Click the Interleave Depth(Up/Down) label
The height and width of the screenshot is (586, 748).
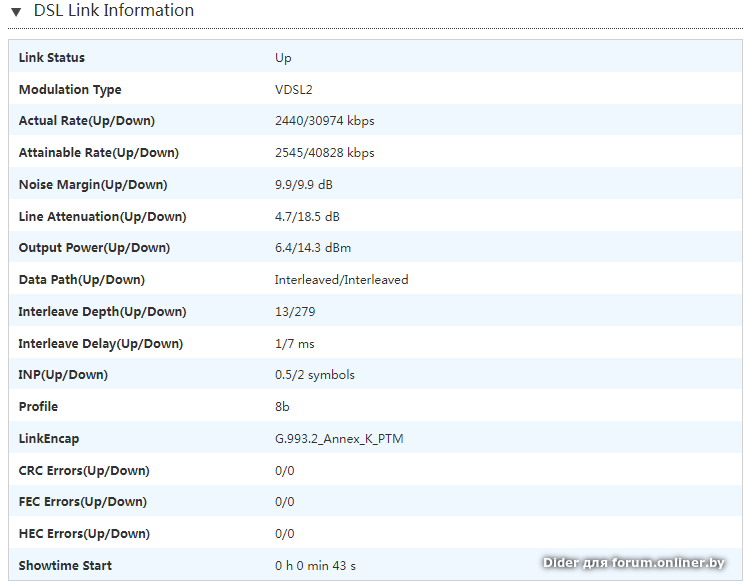click(102, 312)
